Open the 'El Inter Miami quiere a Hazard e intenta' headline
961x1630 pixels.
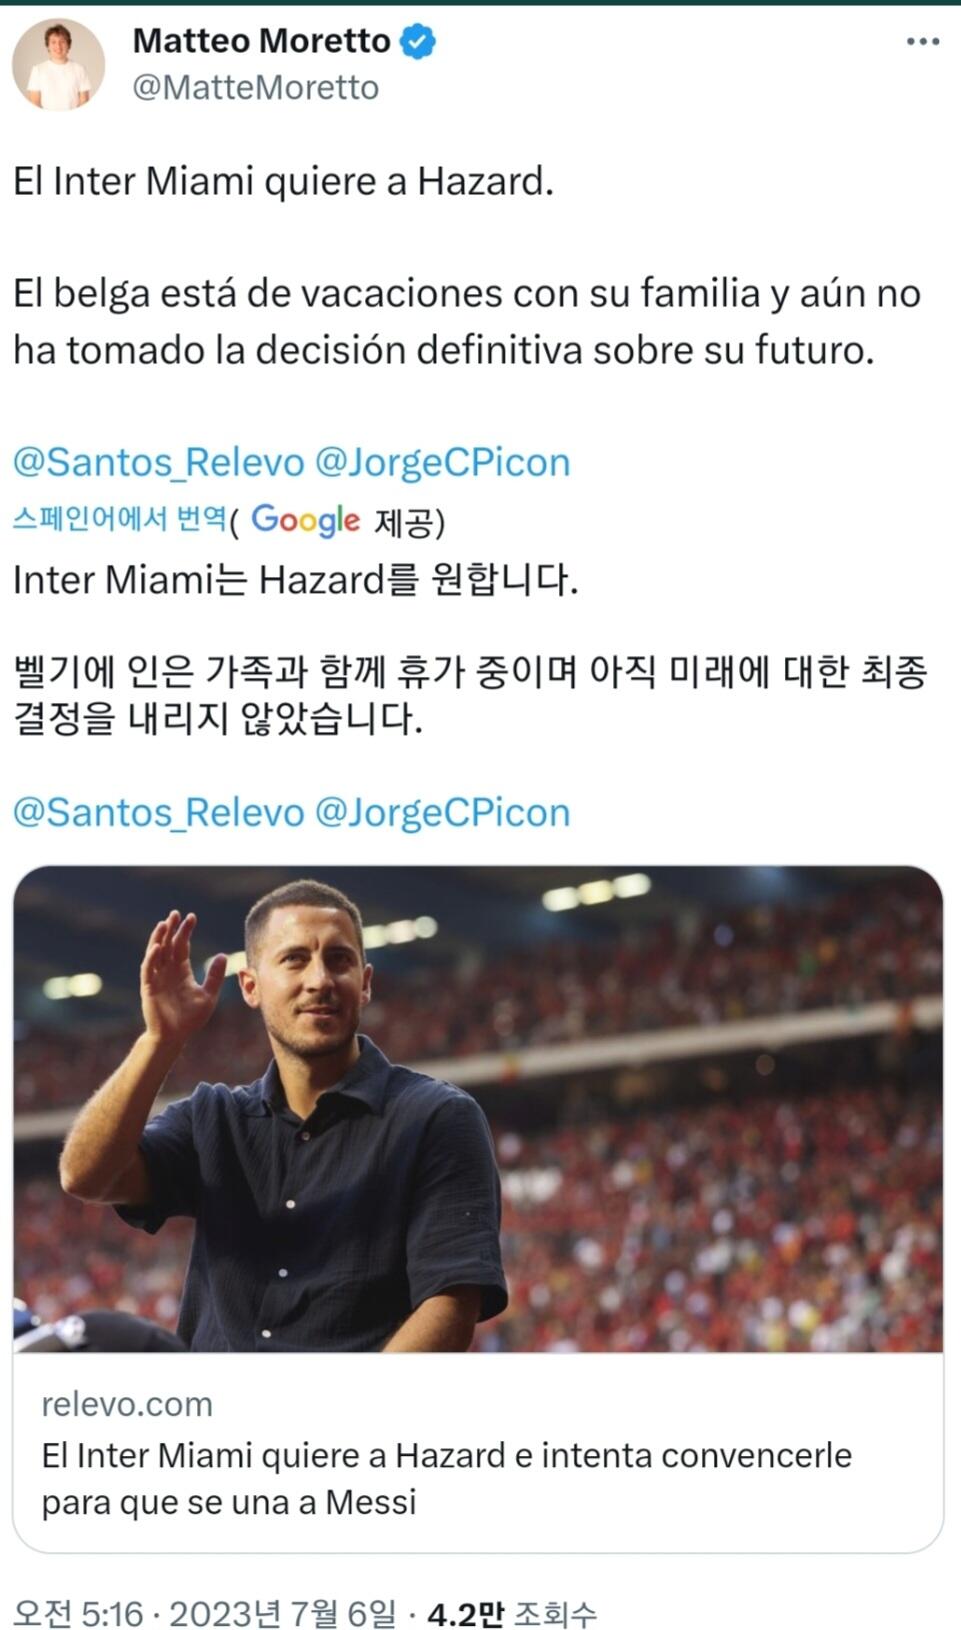coord(446,1477)
